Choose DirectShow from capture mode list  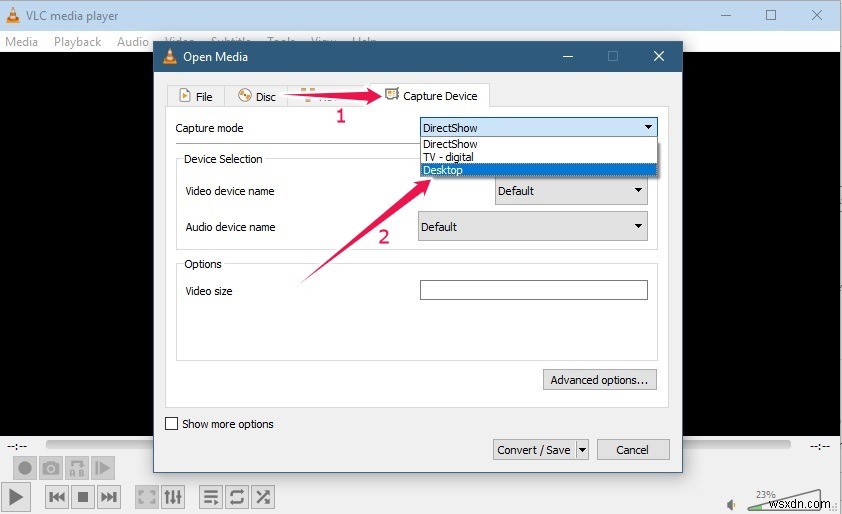click(538, 144)
